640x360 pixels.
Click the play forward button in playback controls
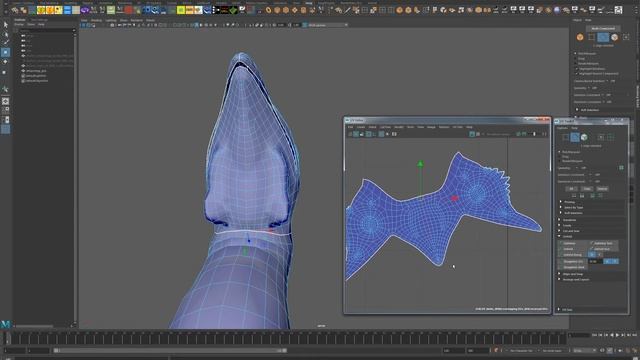coord(617,335)
